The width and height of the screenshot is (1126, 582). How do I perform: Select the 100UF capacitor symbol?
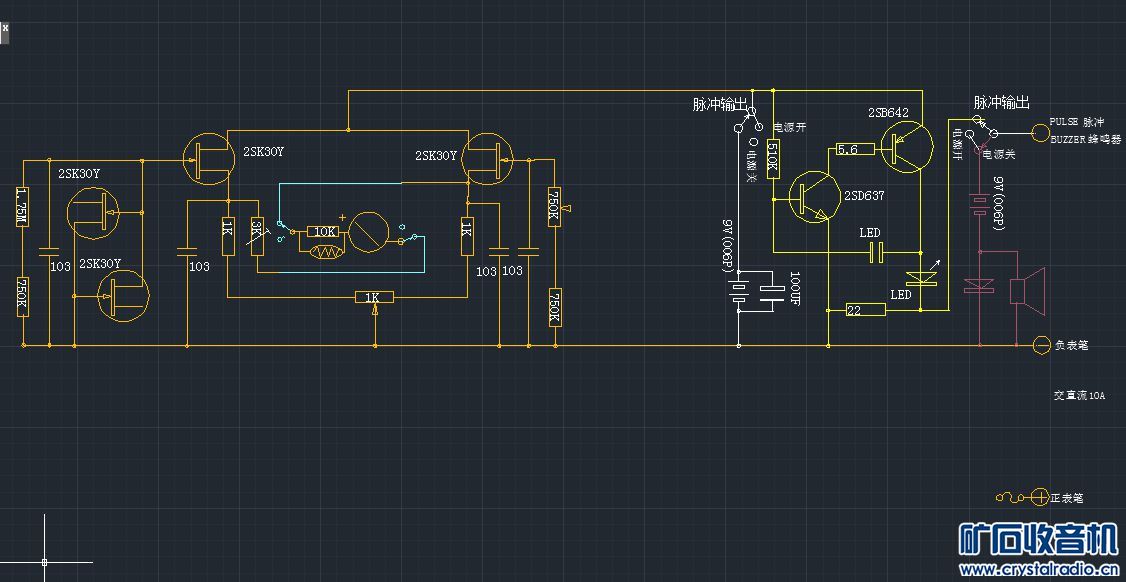[x=771, y=290]
